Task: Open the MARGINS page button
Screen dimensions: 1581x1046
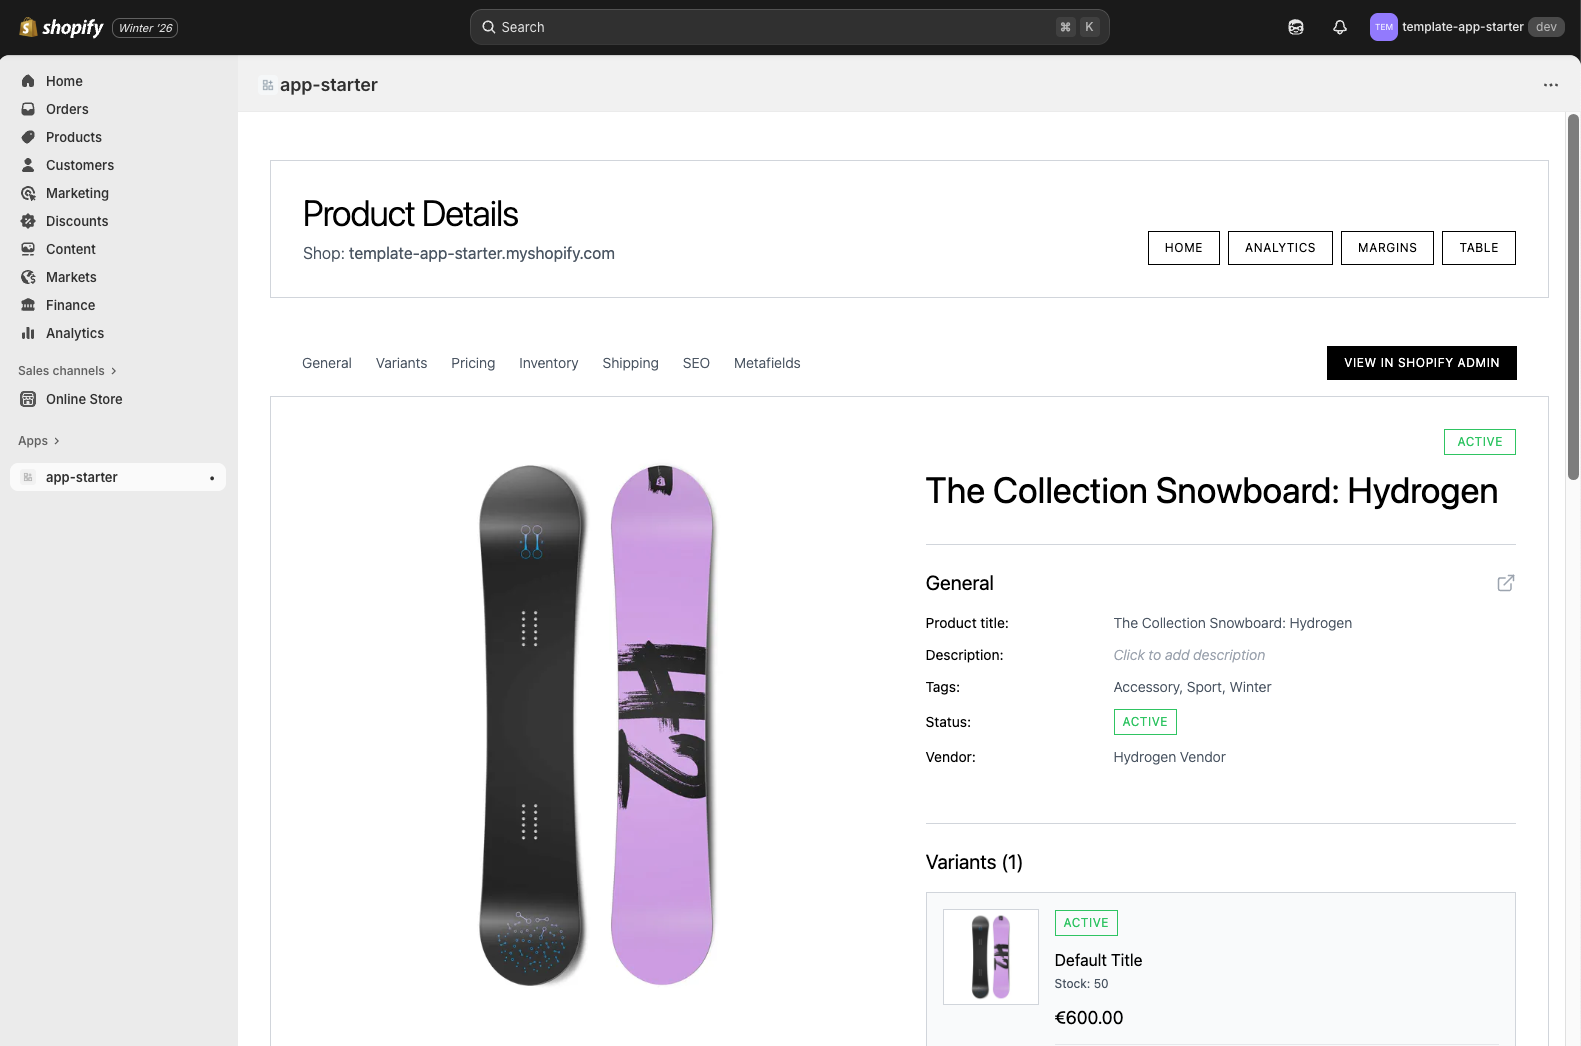Action: coord(1387,248)
